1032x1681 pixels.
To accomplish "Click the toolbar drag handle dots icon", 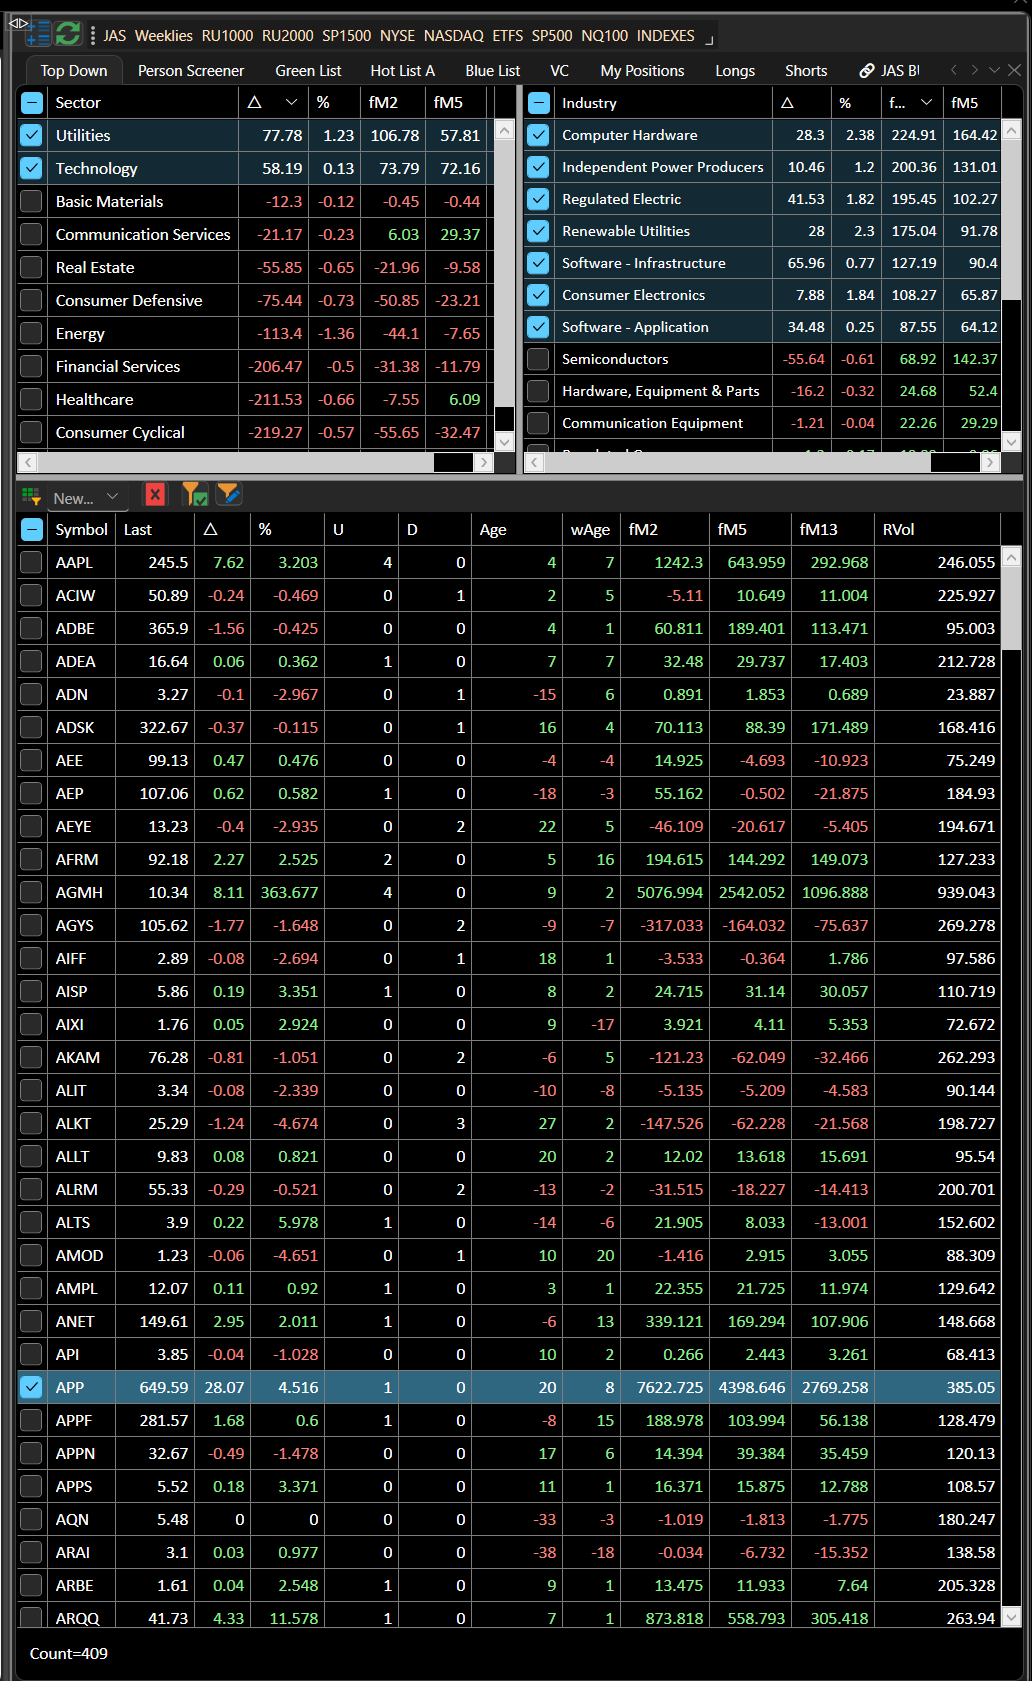I will [x=93, y=36].
